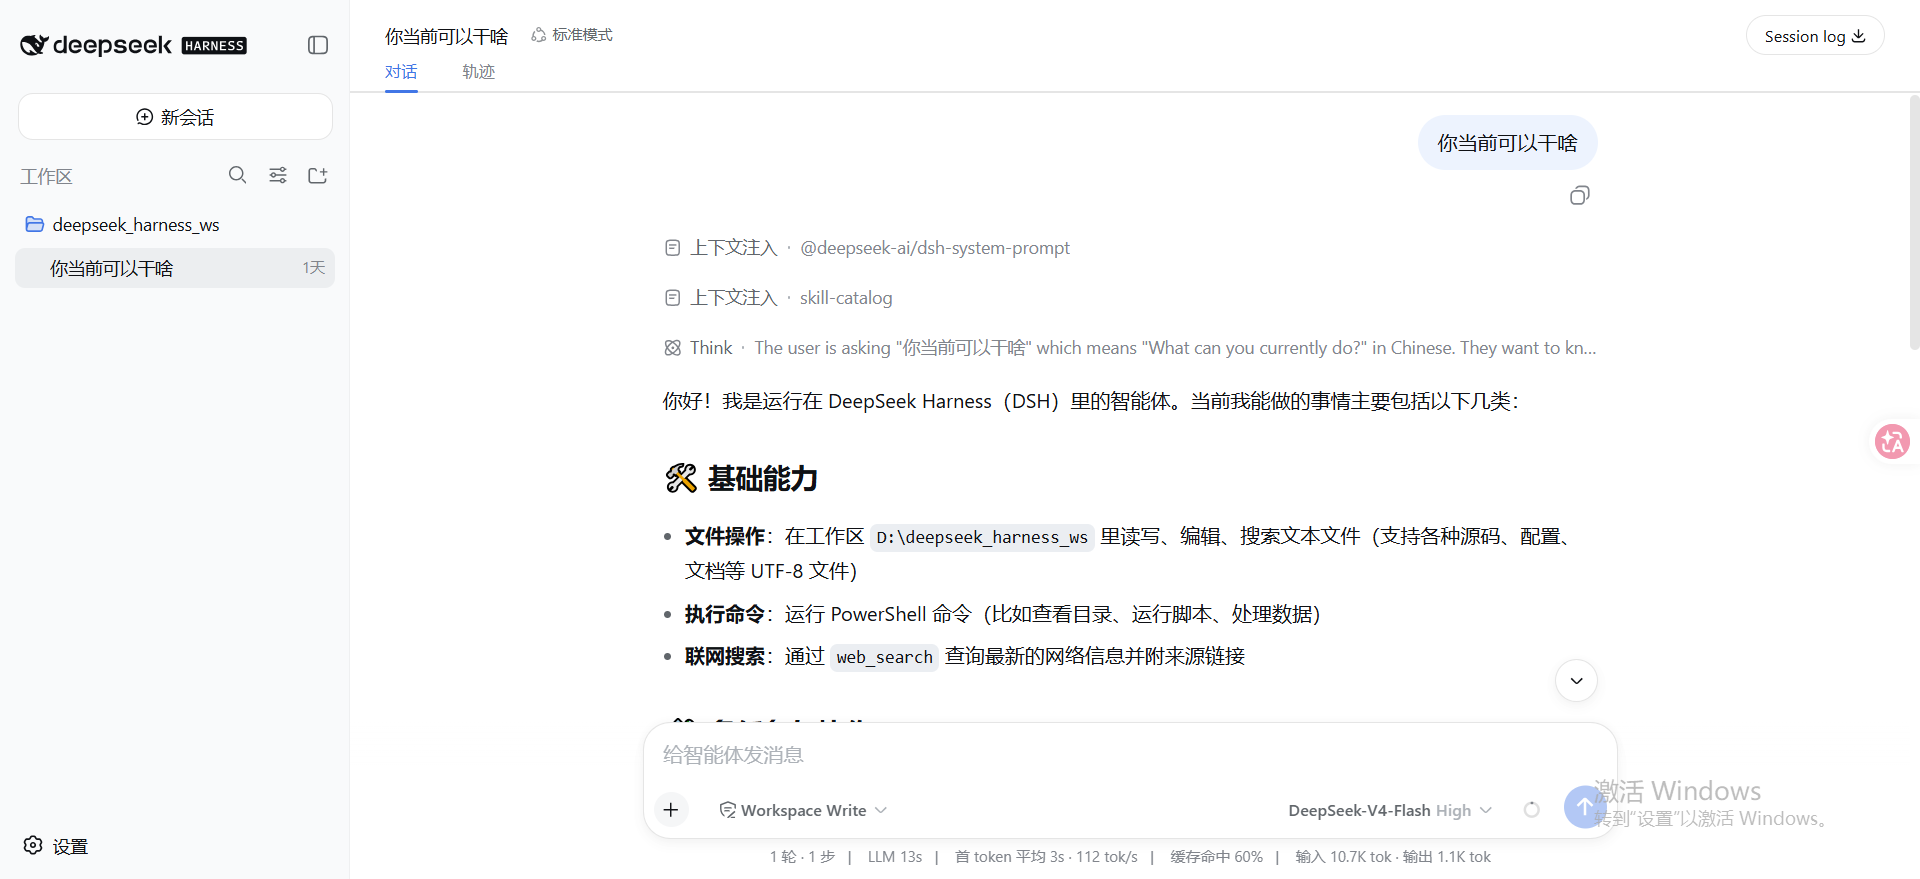The height and width of the screenshot is (879, 1920).
Task: Open 设置 settings
Action: tap(56, 846)
